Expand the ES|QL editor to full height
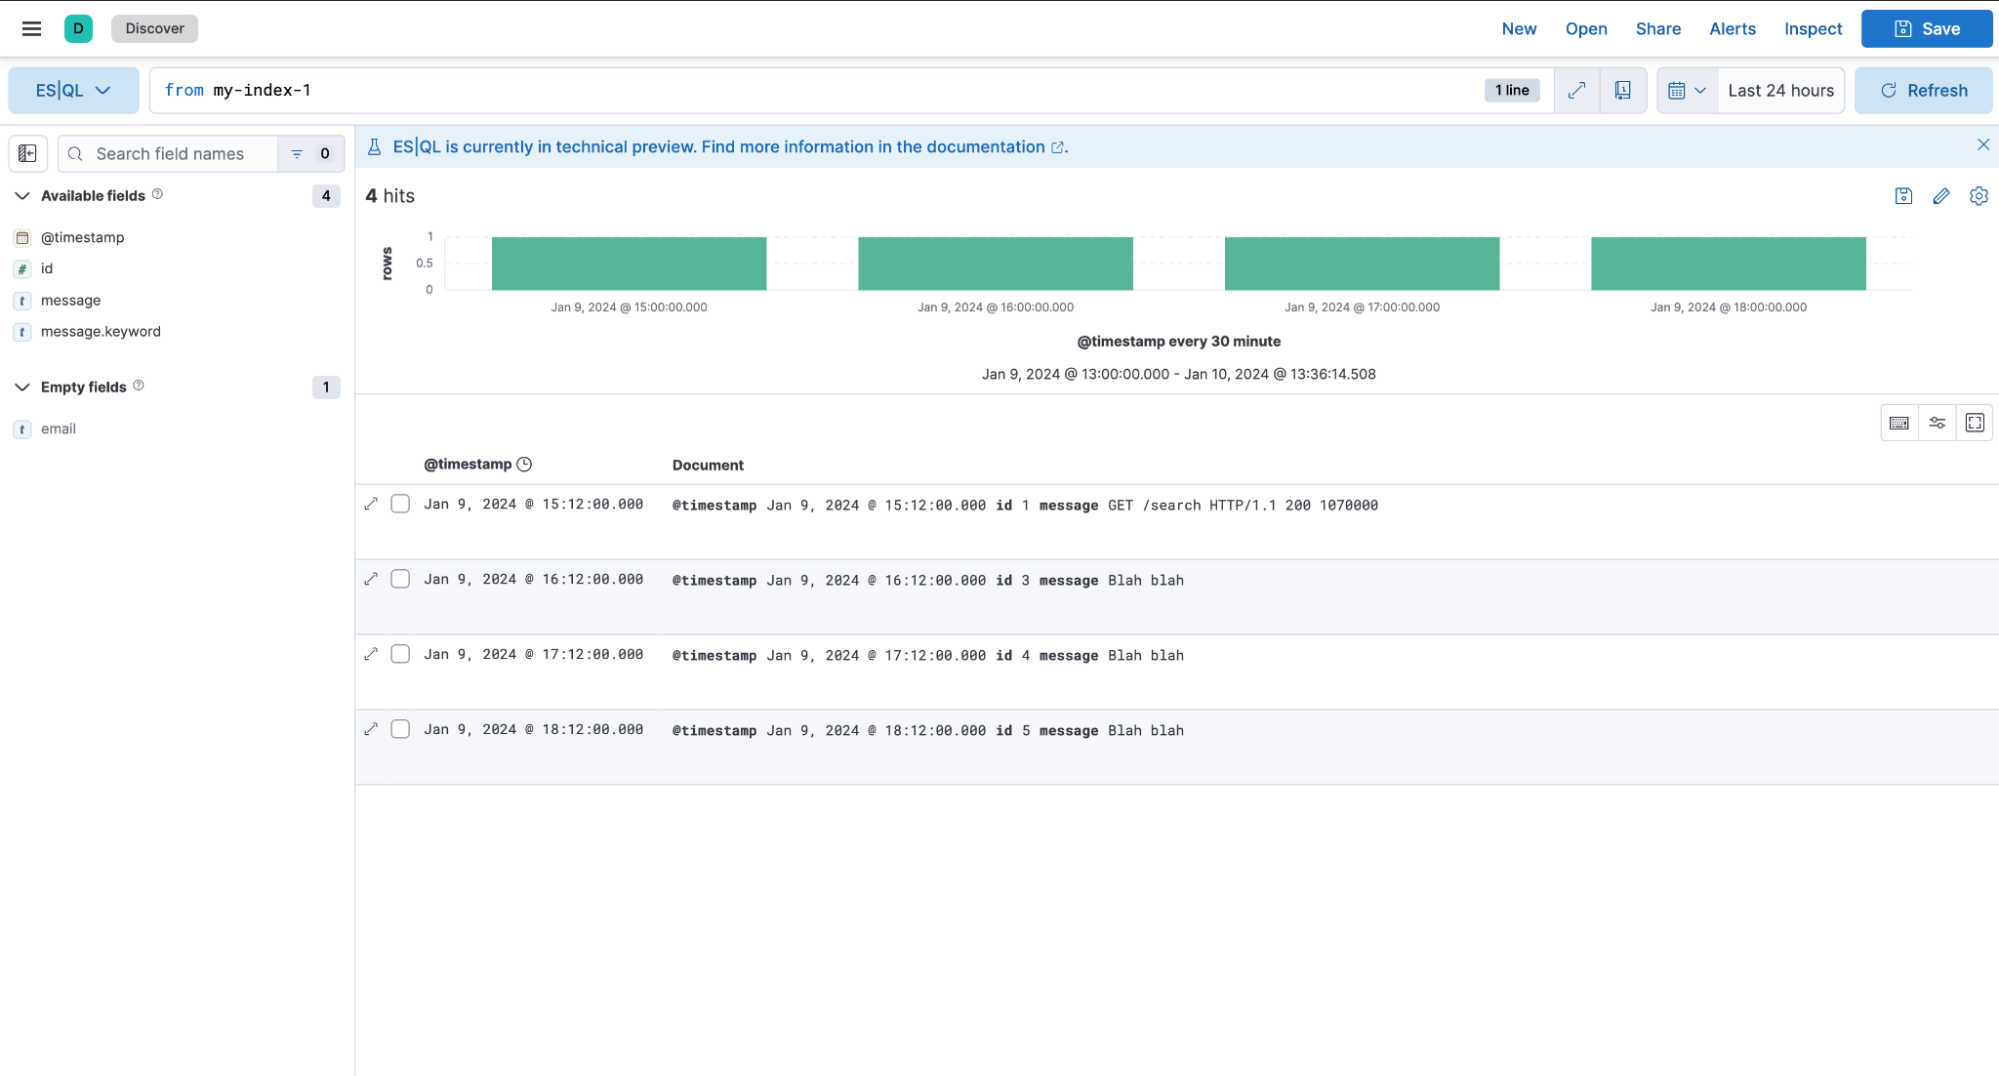This screenshot has width=1999, height=1076. pos(1577,90)
